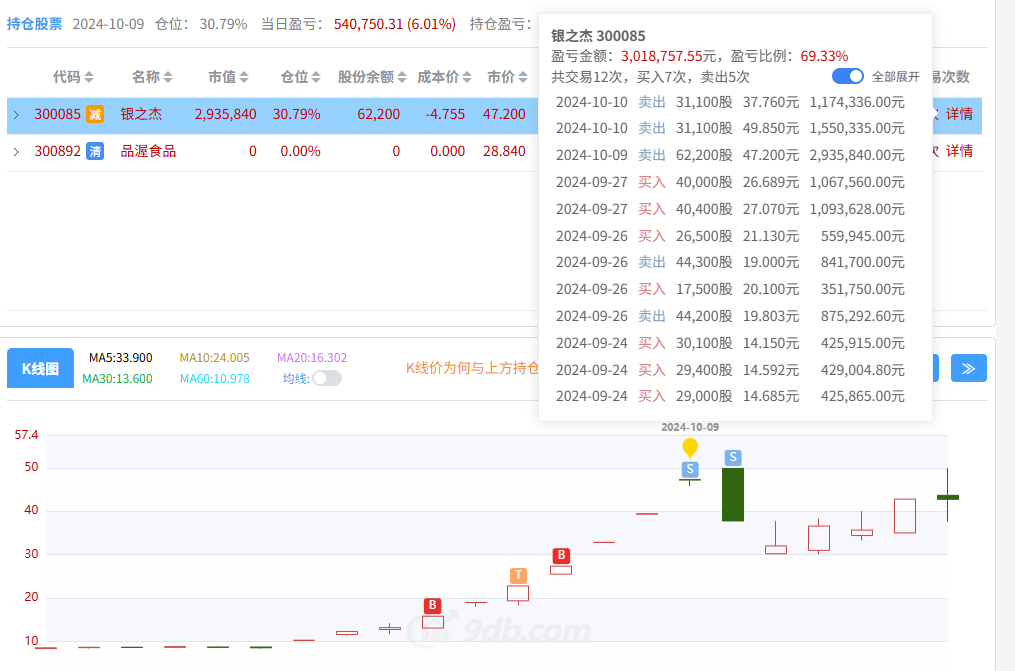1015x671 pixels.
Task: Click the orange T marker on the chart
Action: (x=518, y=575)
